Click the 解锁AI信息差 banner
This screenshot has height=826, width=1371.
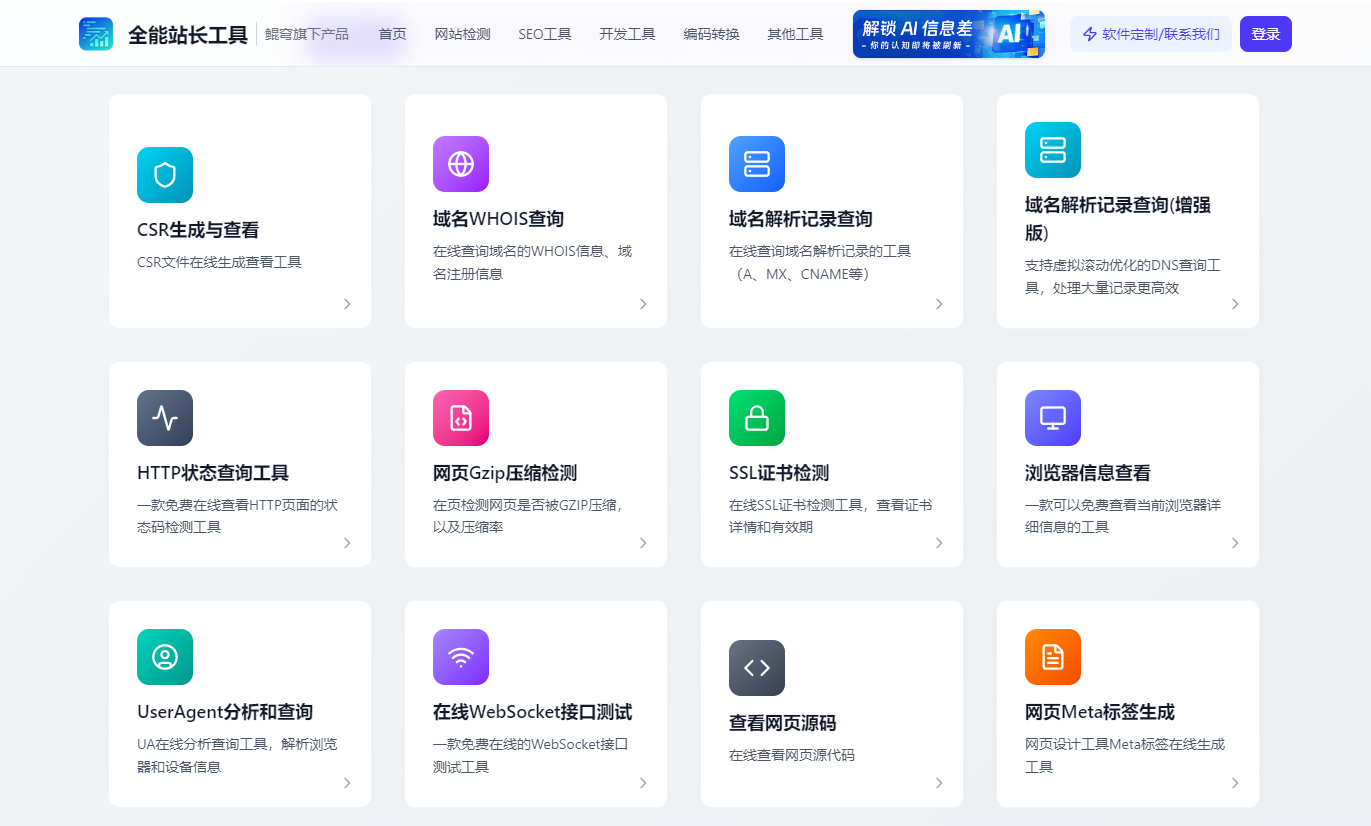[948, 32]
